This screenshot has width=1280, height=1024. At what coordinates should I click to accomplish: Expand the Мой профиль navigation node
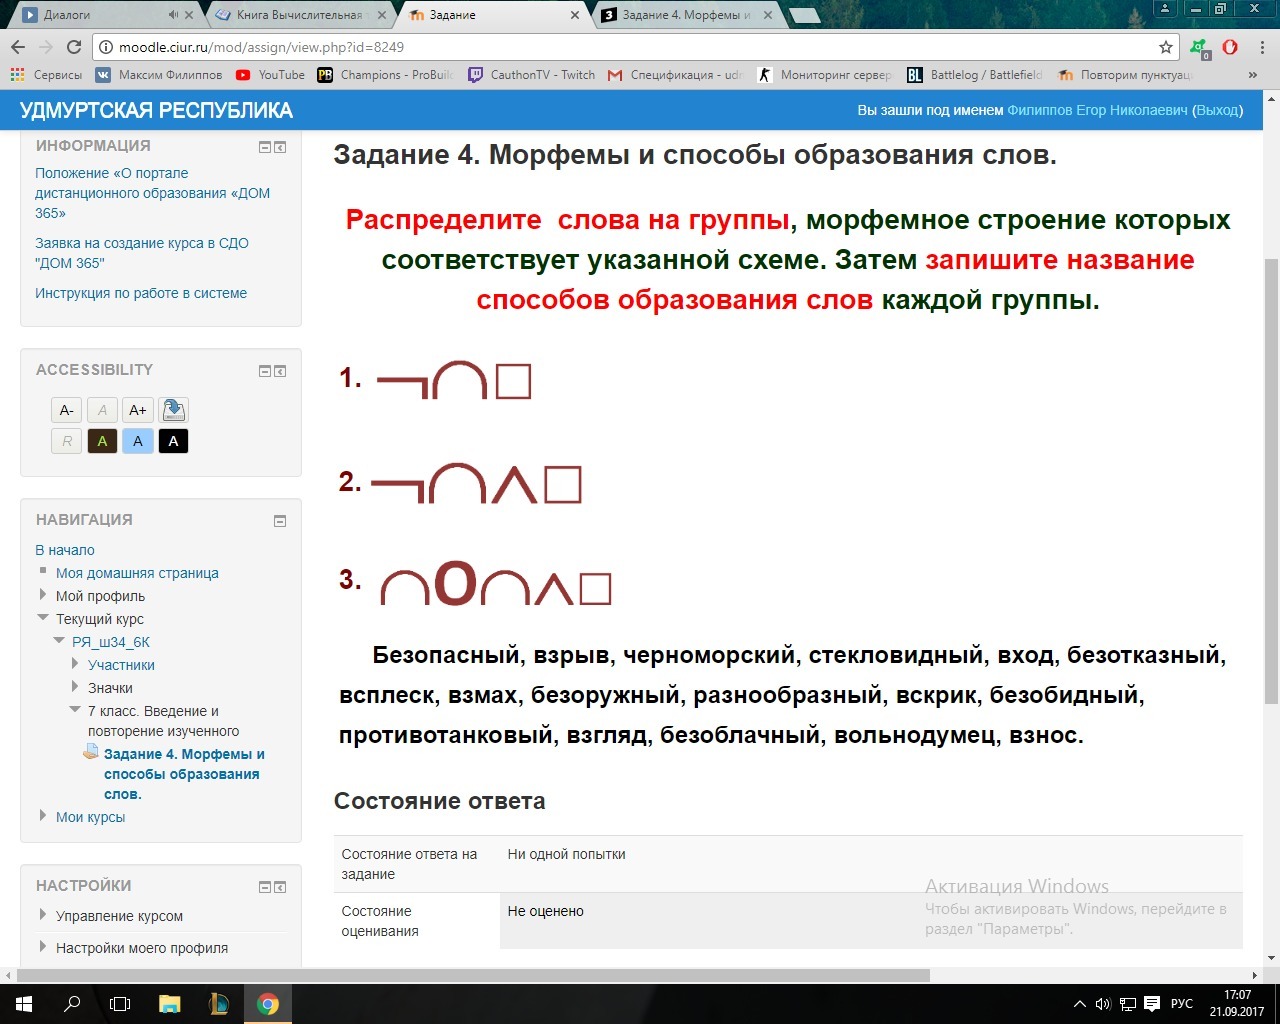(44, 595)
